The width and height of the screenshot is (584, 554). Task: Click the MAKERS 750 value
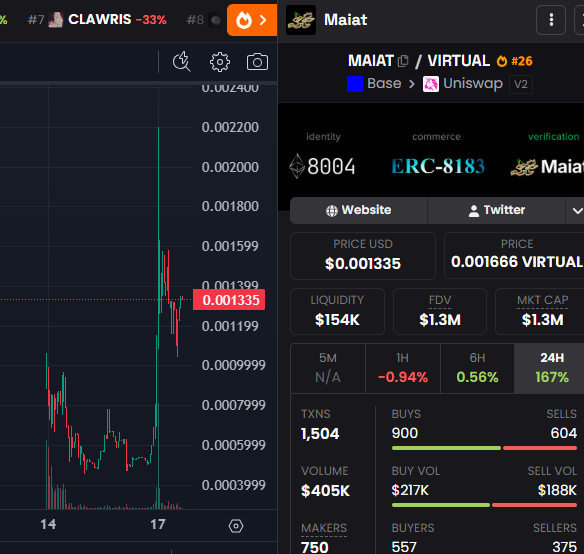315,547
